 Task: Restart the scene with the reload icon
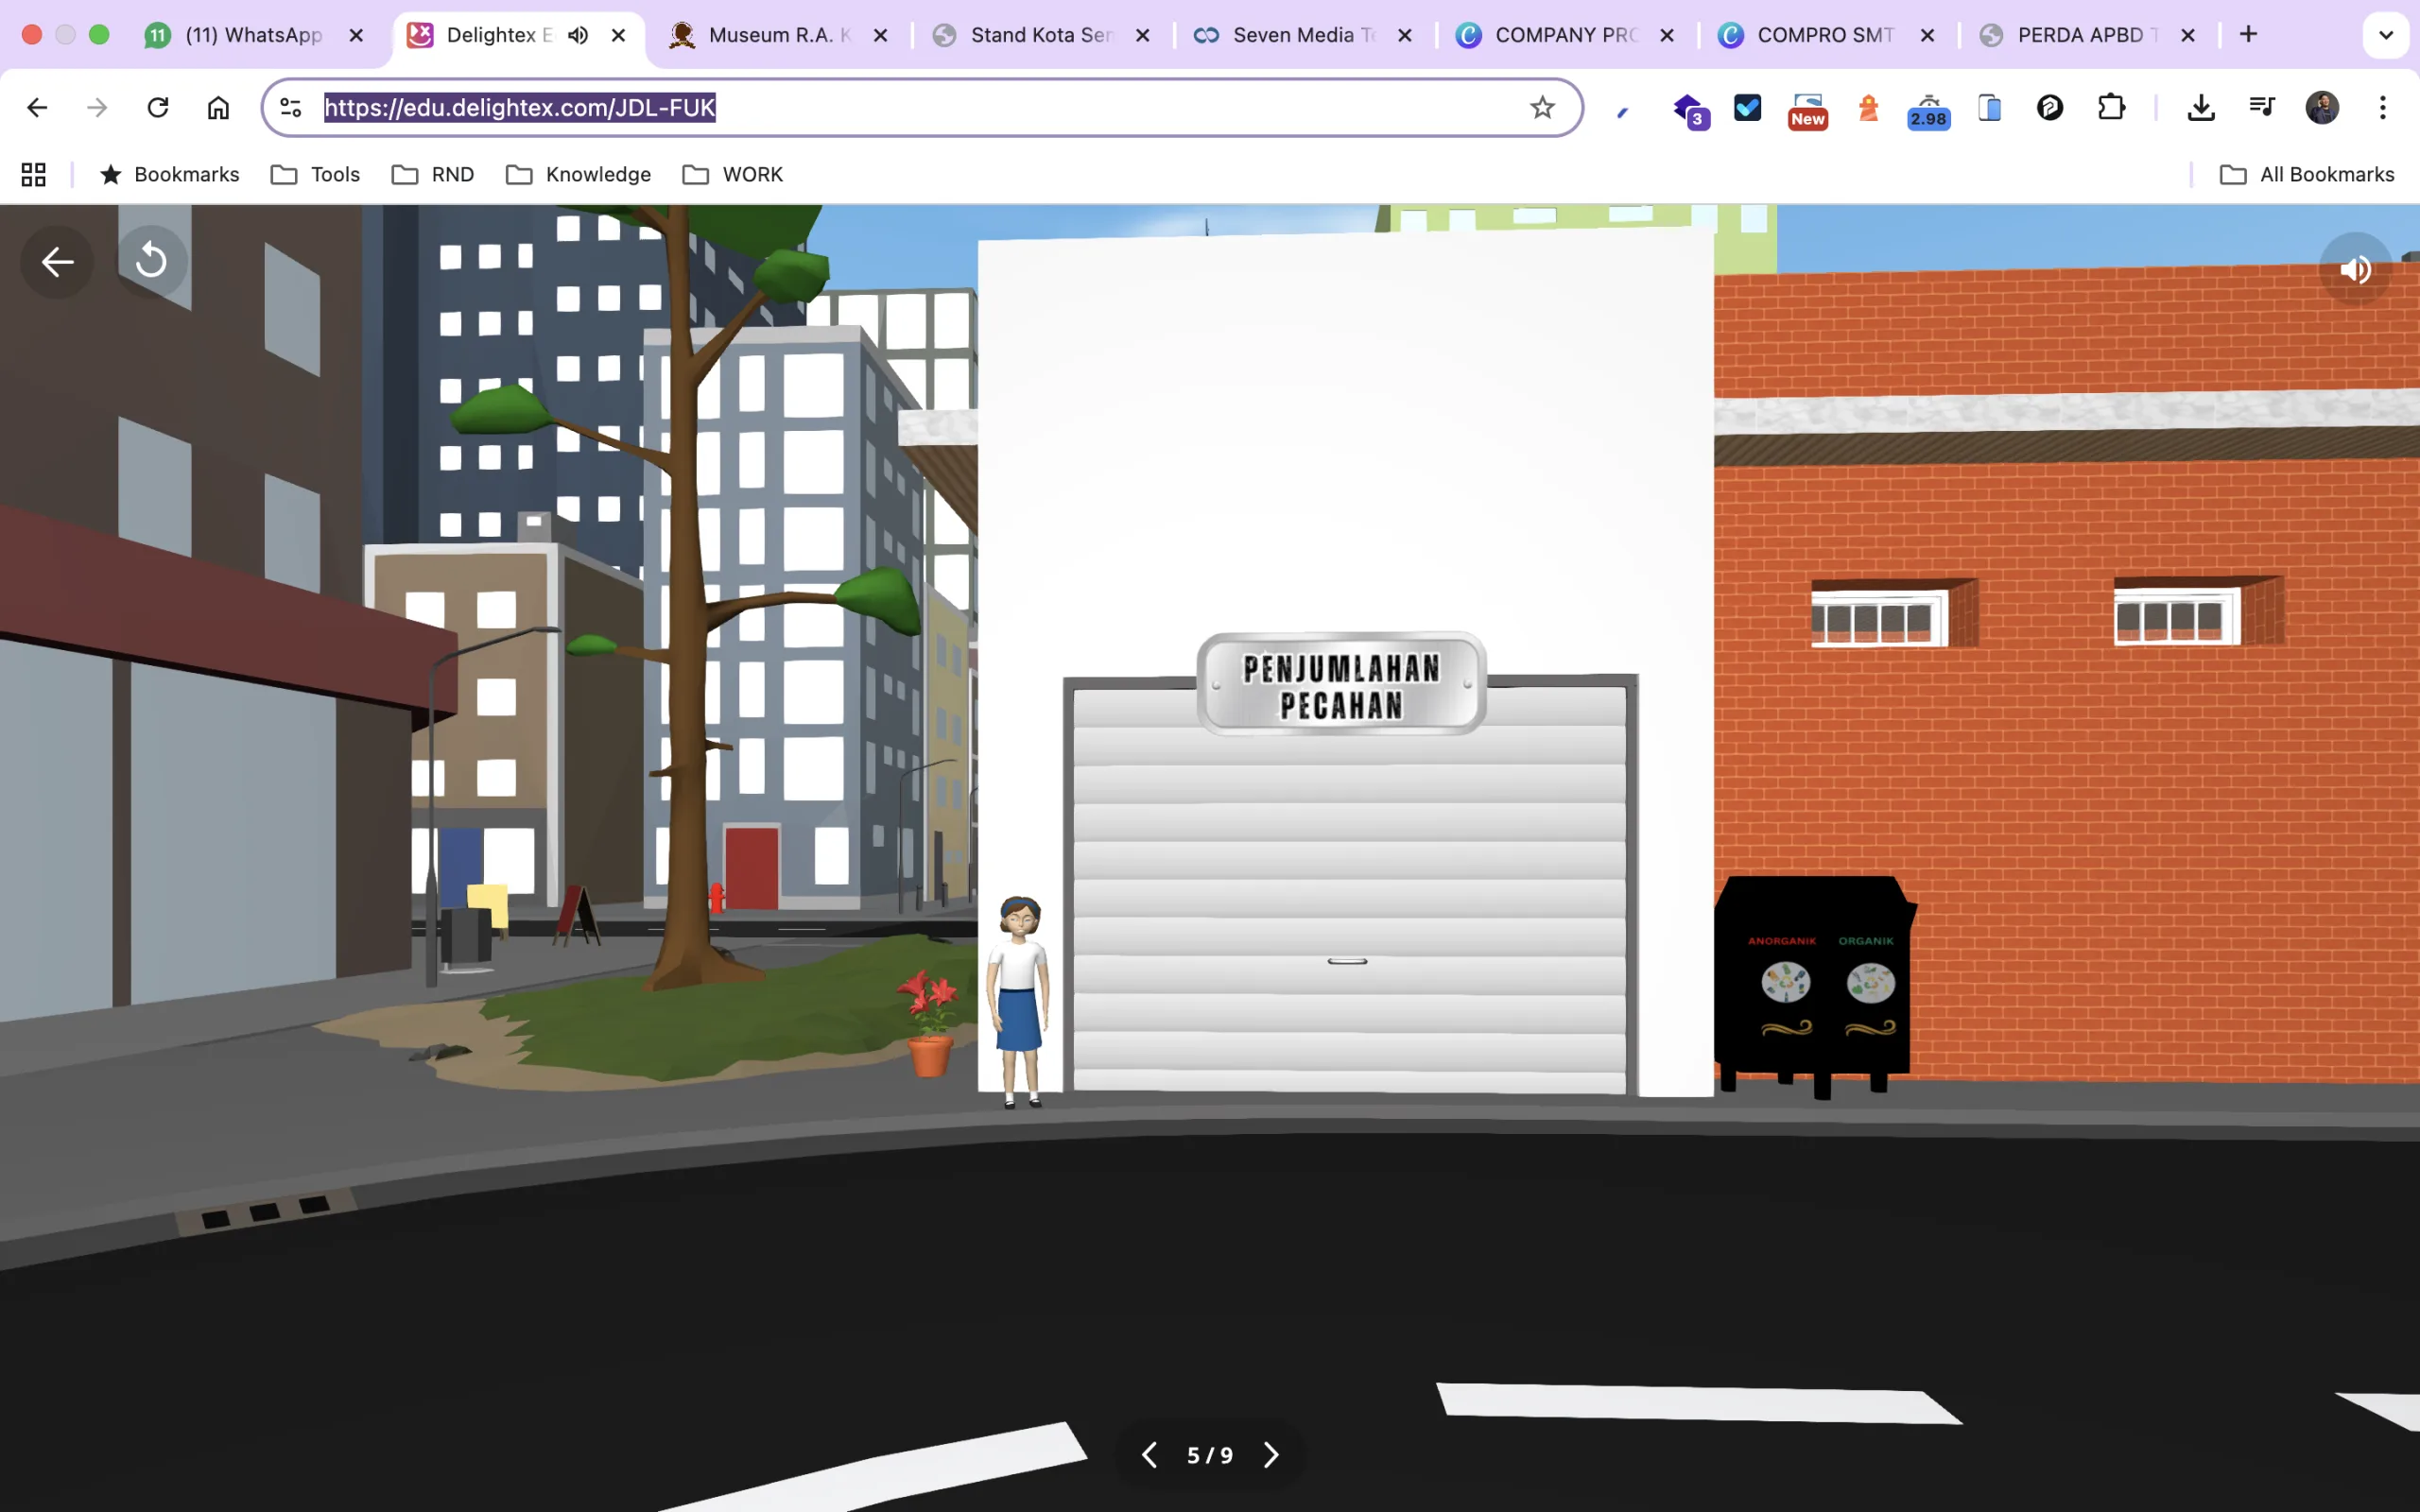(x=151, y=261)
